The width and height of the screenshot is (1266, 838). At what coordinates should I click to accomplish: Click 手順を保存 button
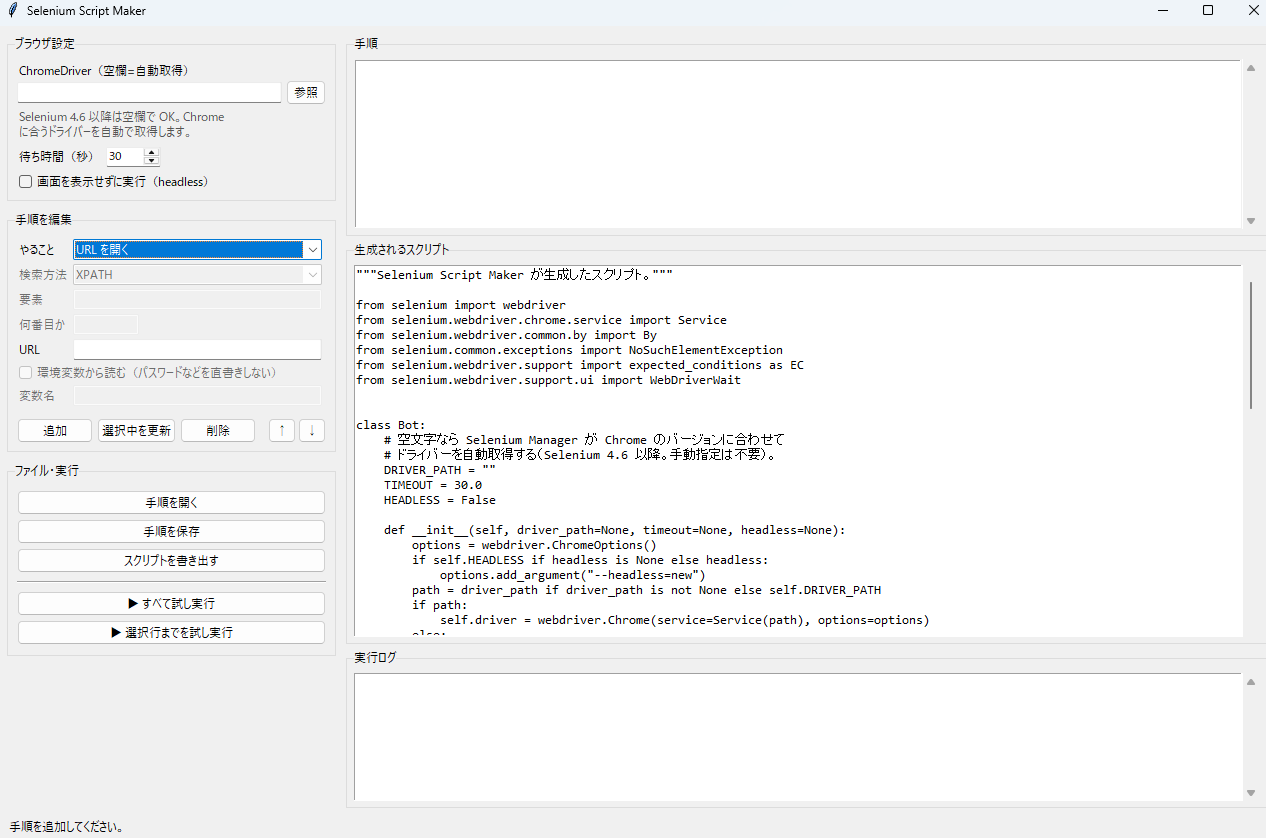(x=171, y=531)
